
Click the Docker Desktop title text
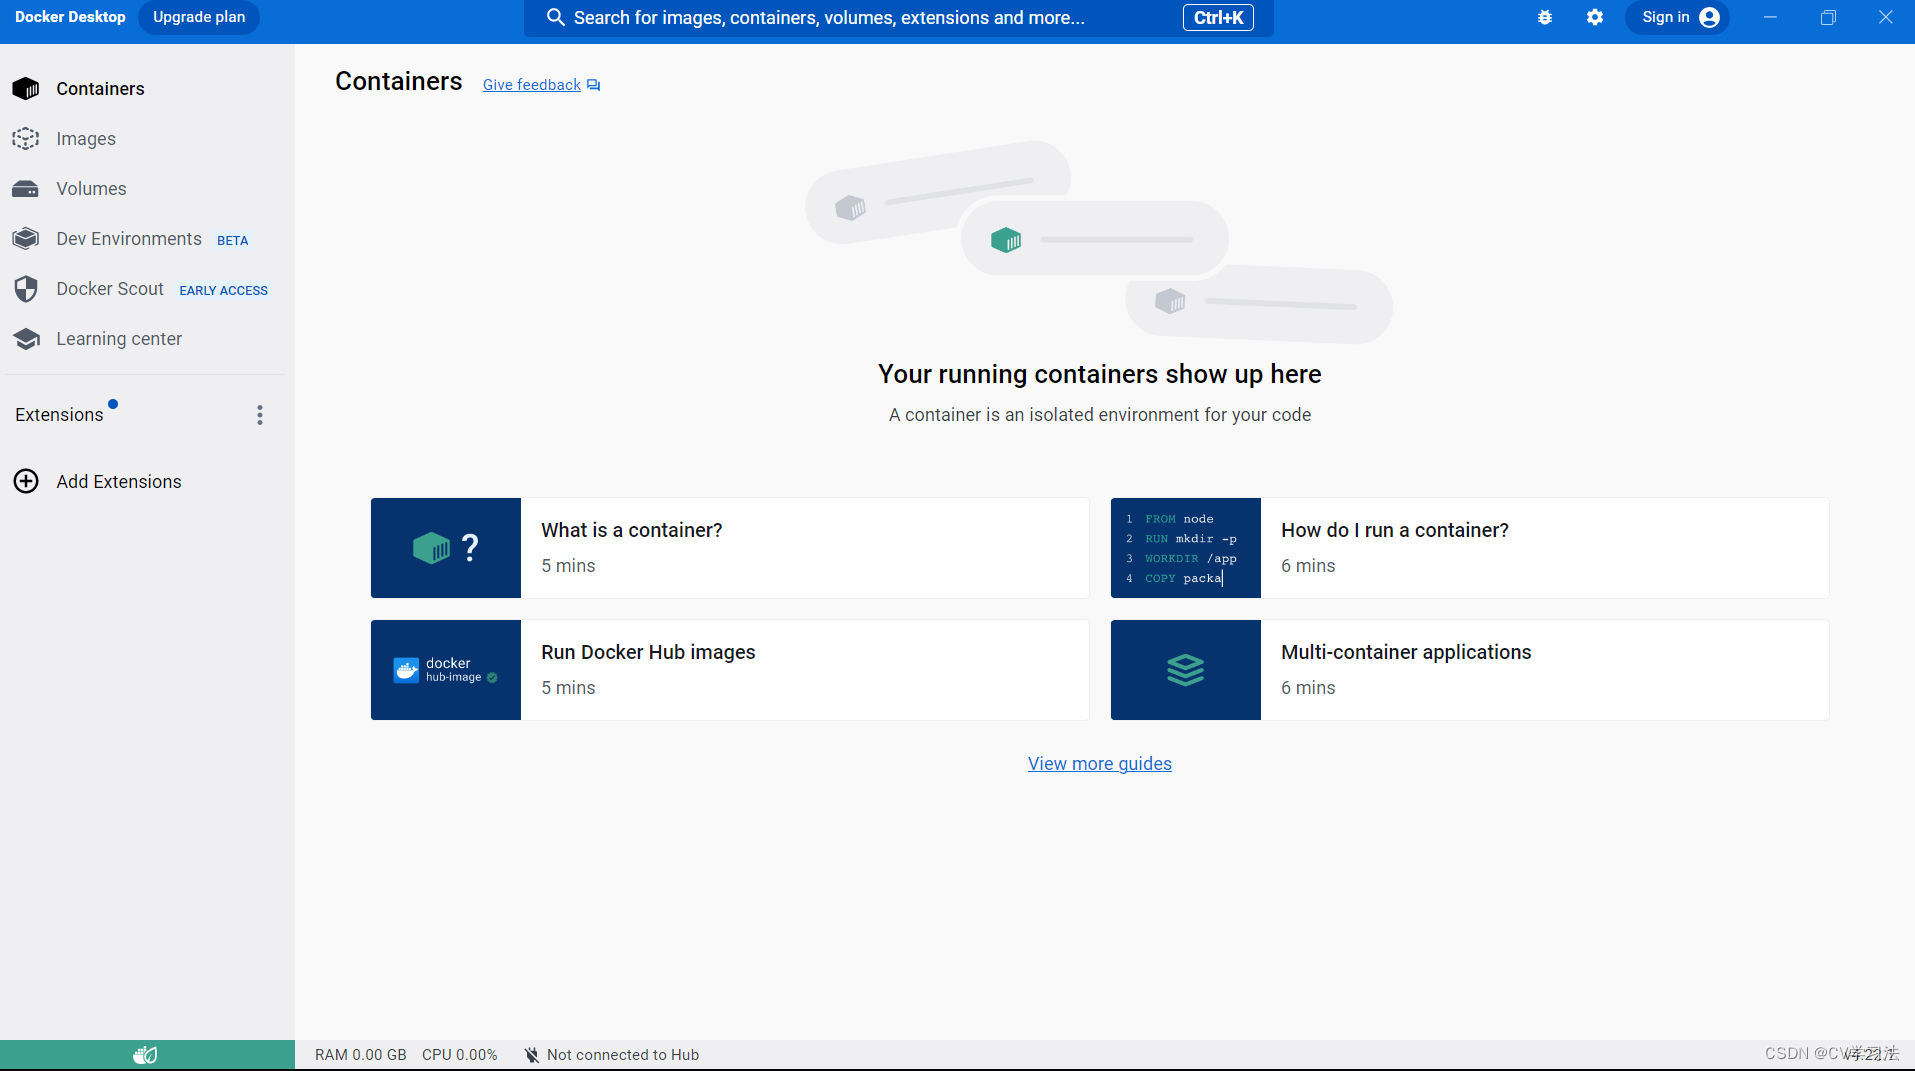point(70,17)
